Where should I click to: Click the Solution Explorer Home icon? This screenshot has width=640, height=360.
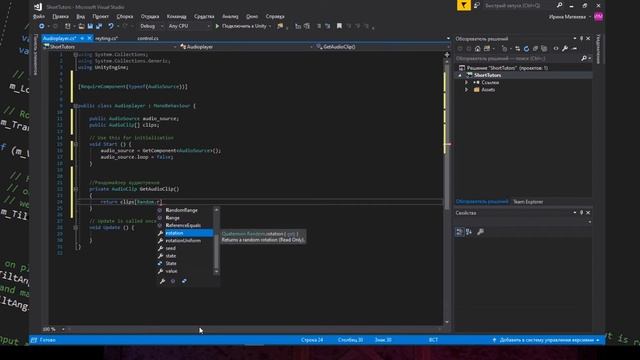pyautogui.click(x=478, y=49)
